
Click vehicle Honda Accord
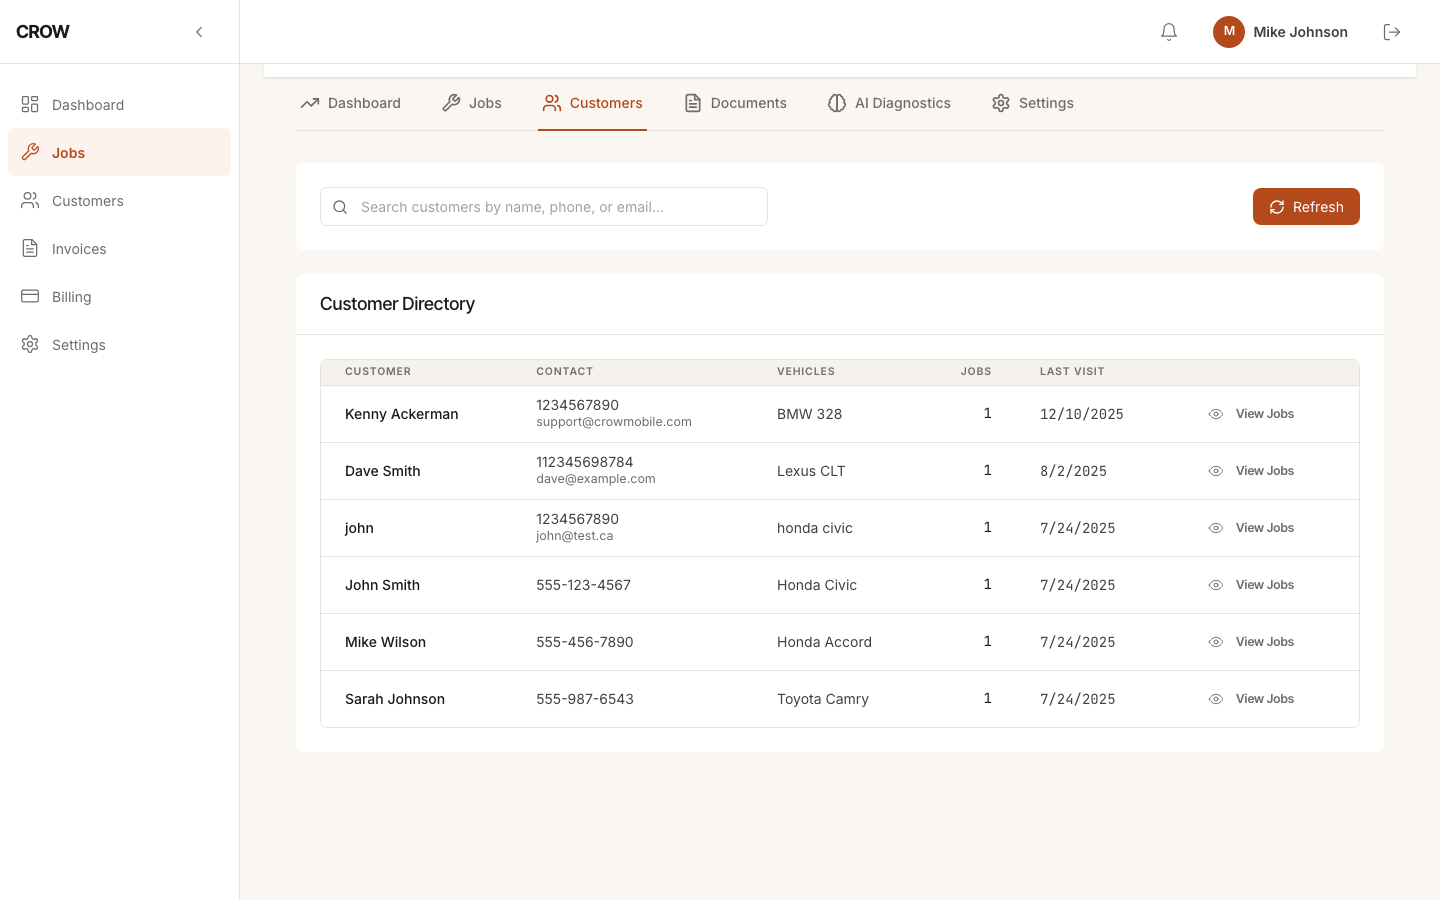point(824,642)
